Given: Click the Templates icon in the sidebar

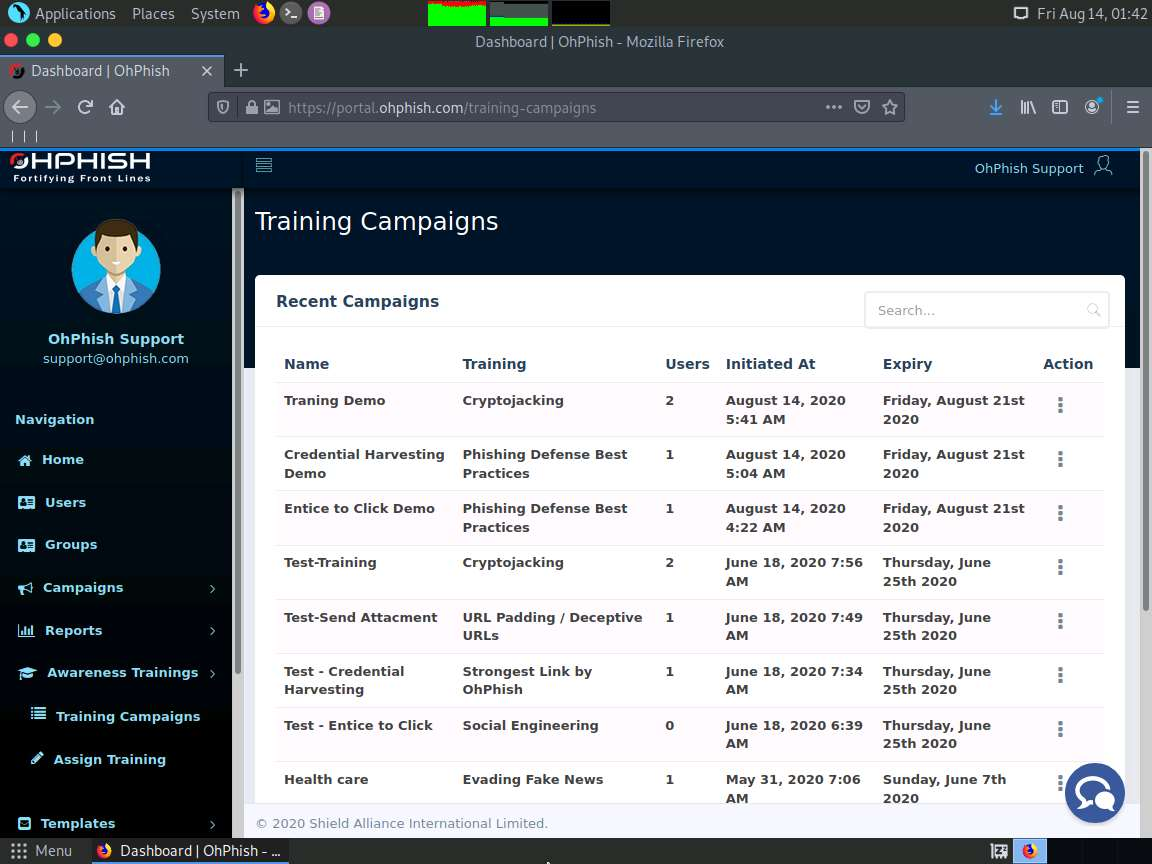Looking at the screenshot, I should (25, 824).
